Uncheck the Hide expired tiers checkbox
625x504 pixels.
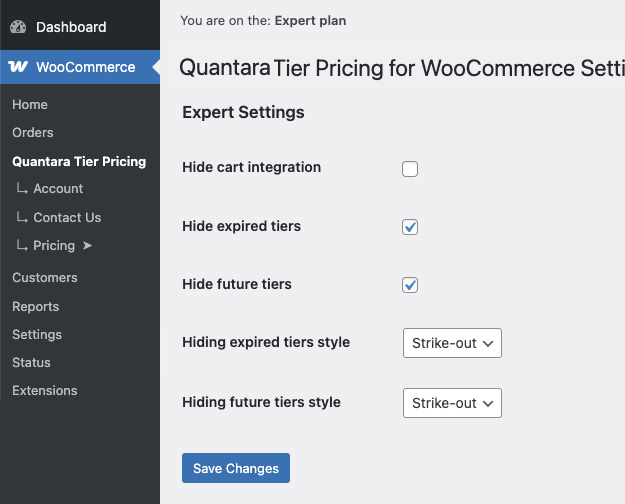(x=410, y=227)
